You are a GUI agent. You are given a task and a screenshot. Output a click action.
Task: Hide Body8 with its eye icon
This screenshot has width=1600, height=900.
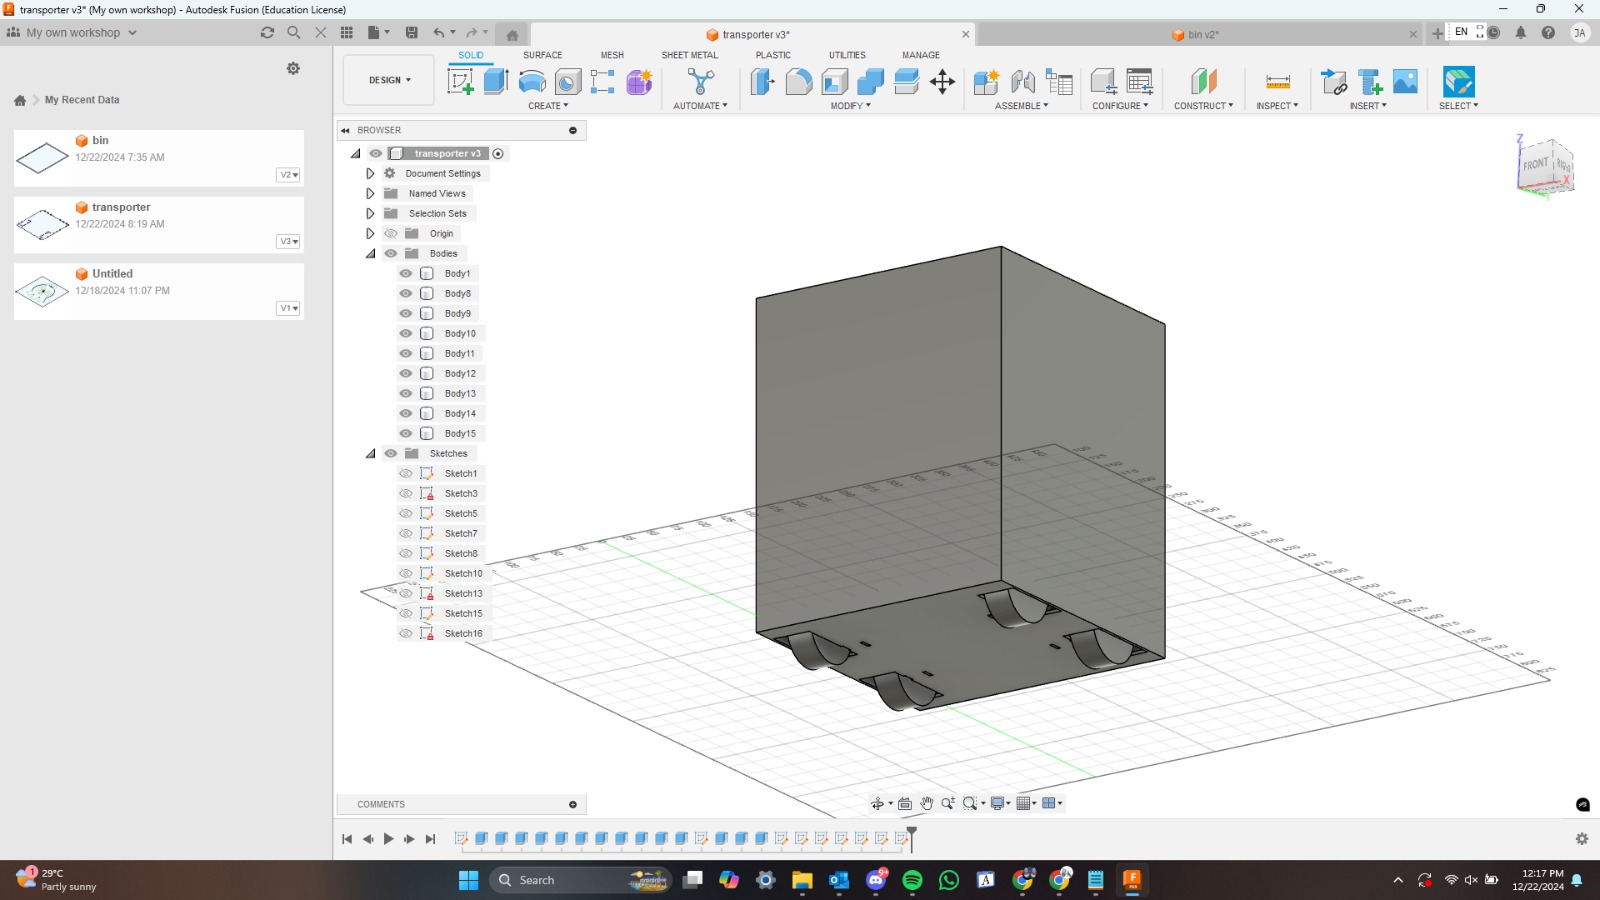406,293
